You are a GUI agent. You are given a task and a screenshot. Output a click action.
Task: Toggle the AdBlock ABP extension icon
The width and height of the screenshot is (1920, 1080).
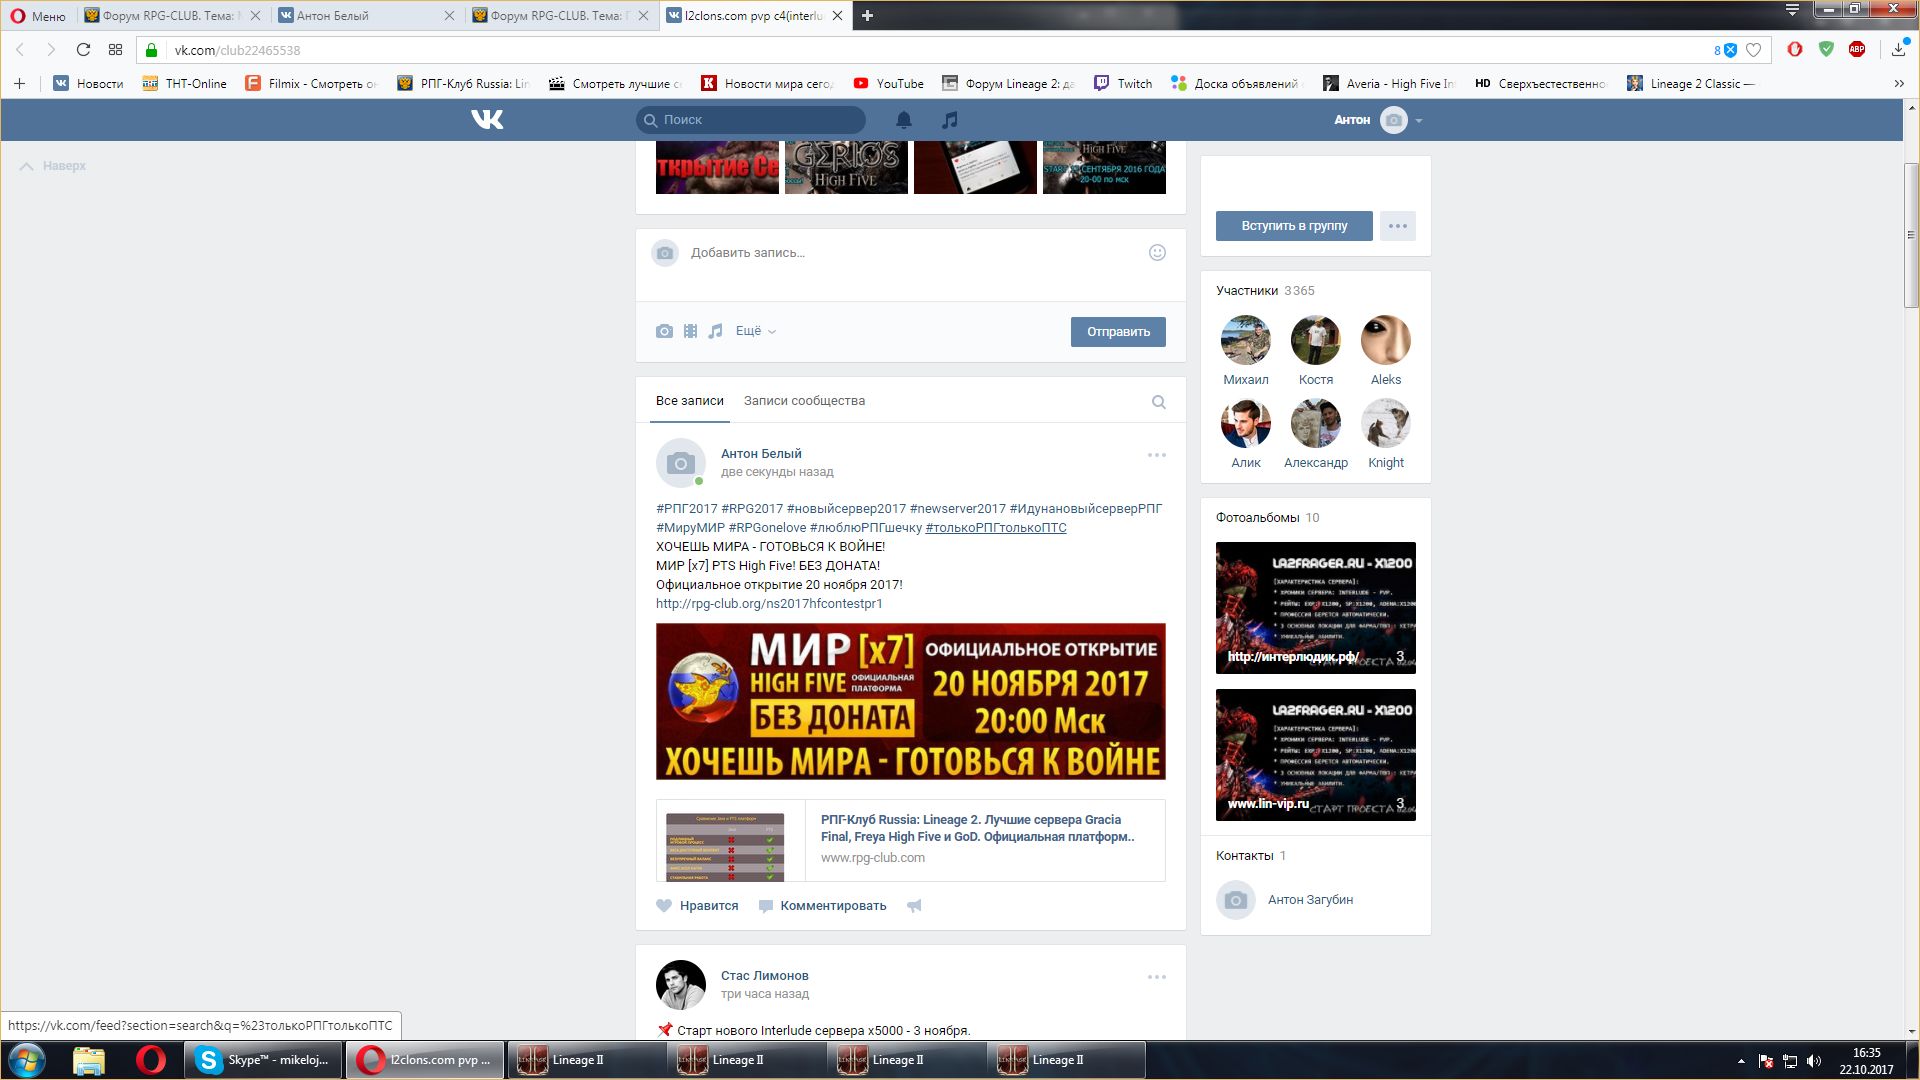1857,49
